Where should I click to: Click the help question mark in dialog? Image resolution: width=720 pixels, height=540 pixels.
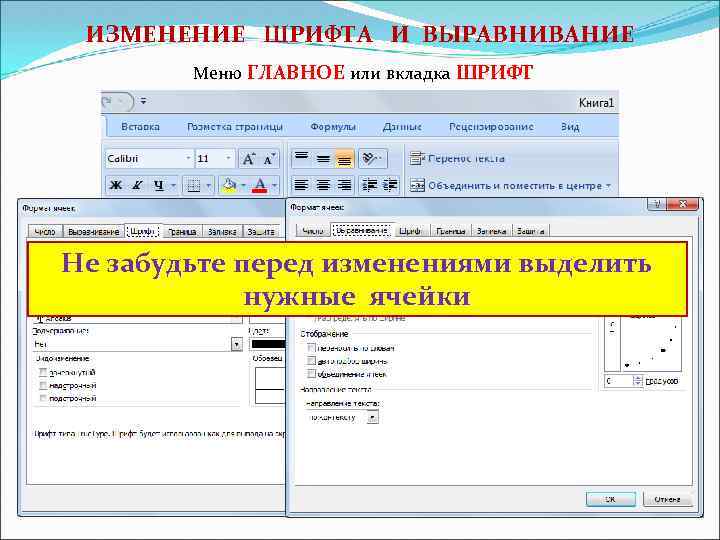[657, 204]
